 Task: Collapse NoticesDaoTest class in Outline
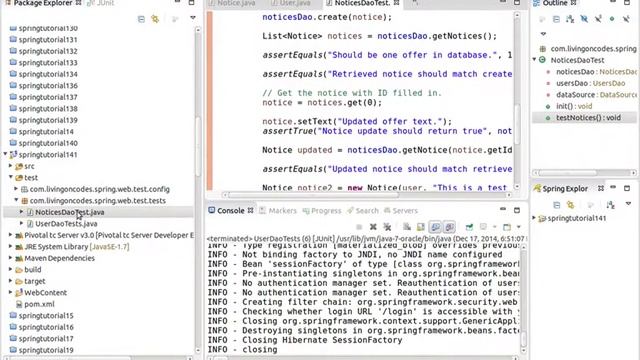pos(534,60)
